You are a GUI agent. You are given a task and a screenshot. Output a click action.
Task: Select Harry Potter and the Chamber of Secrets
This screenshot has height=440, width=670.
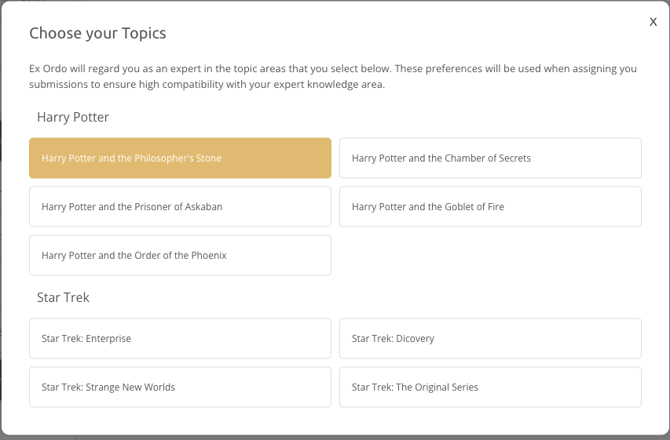point(490,158)
